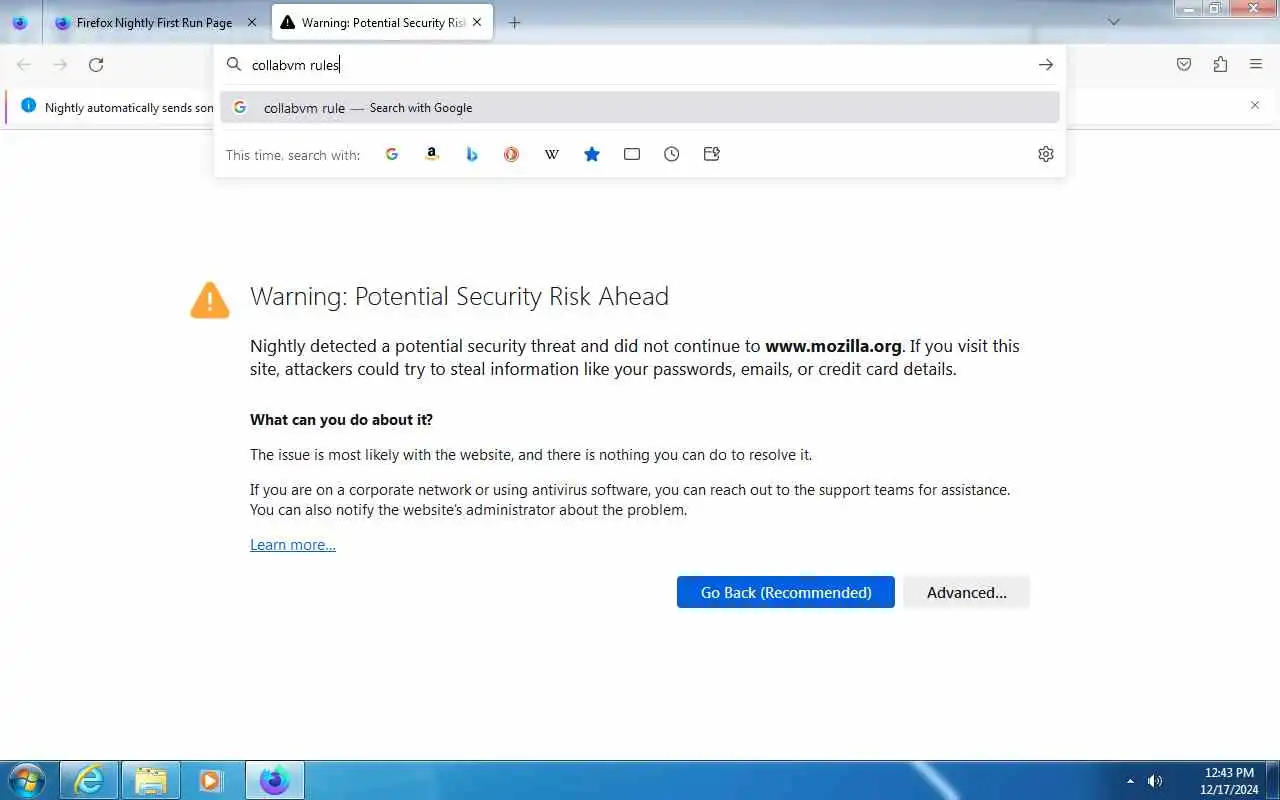Screen dimensions: 1280x800
Task: Pick Bing one-off search icon
Action: coord(472,154)
